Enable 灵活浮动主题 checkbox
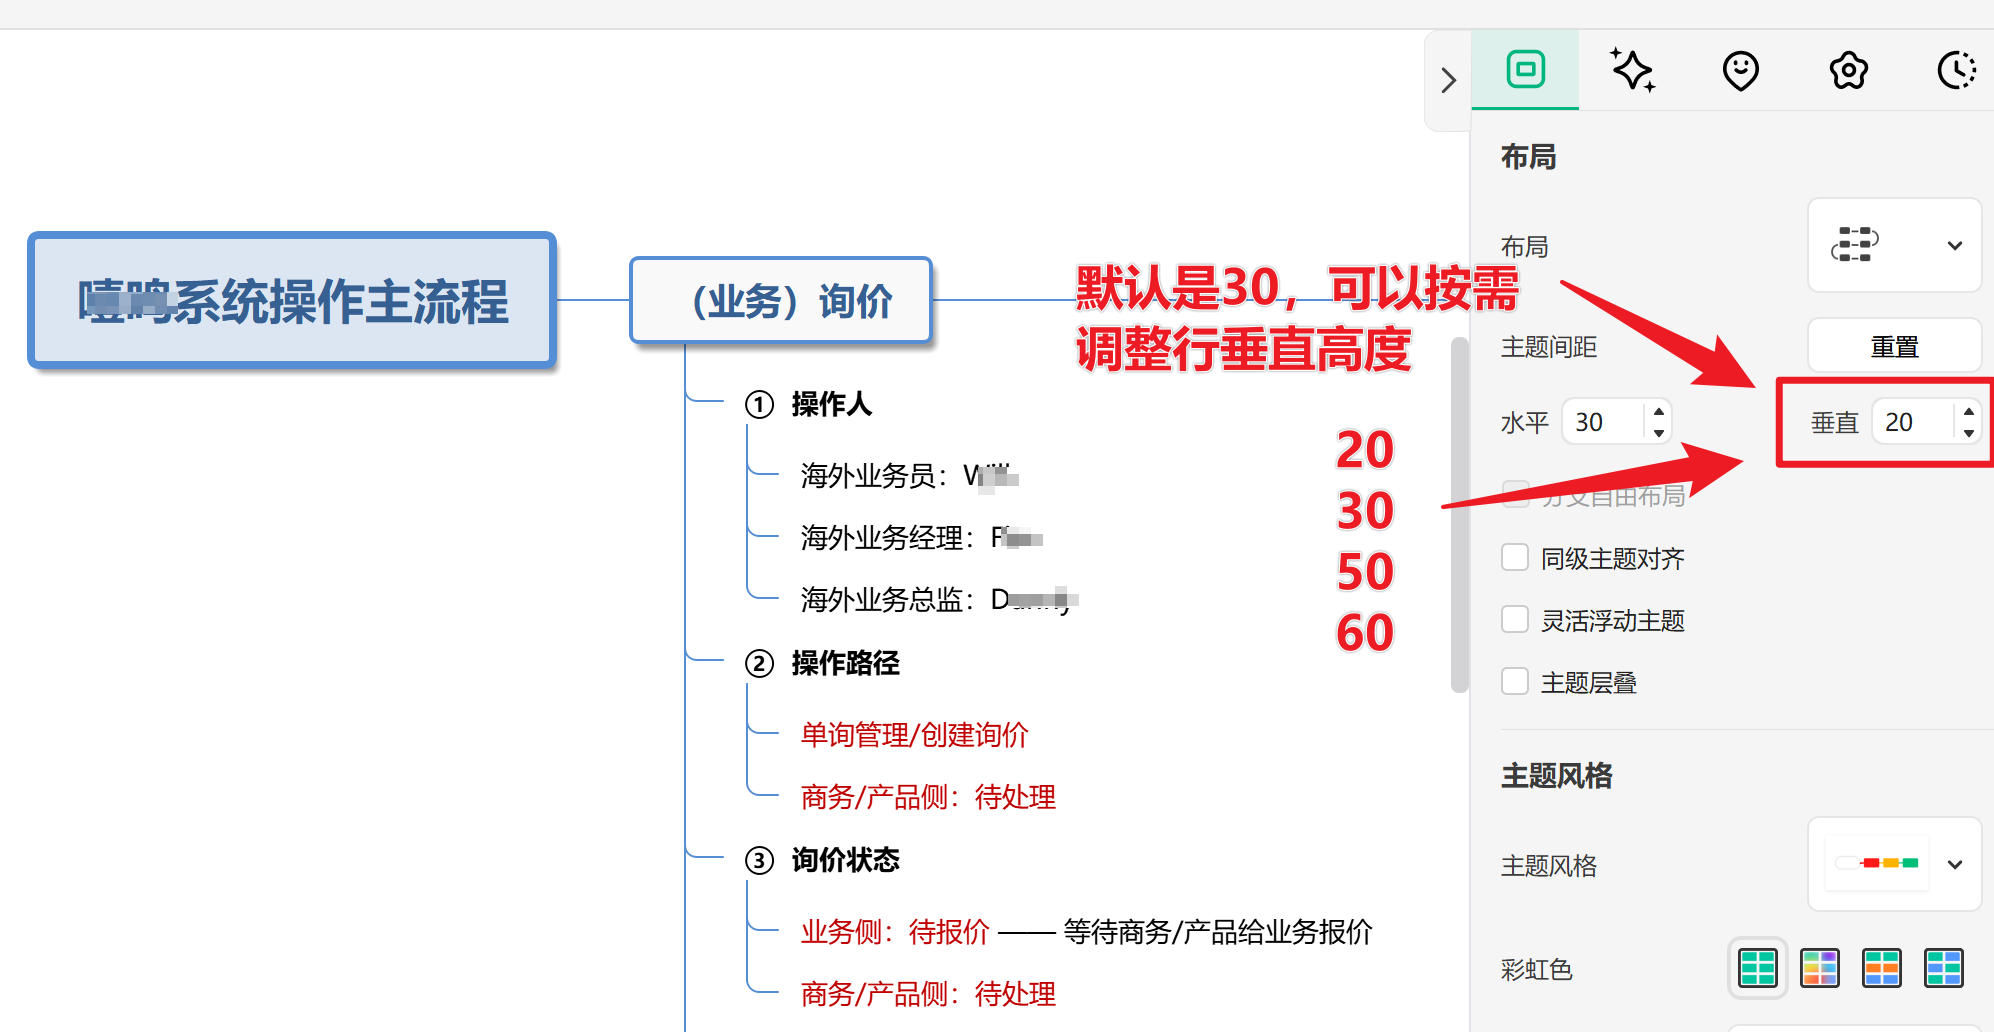Screen dimensions: 1994x1032 [x=1515, y=620]
